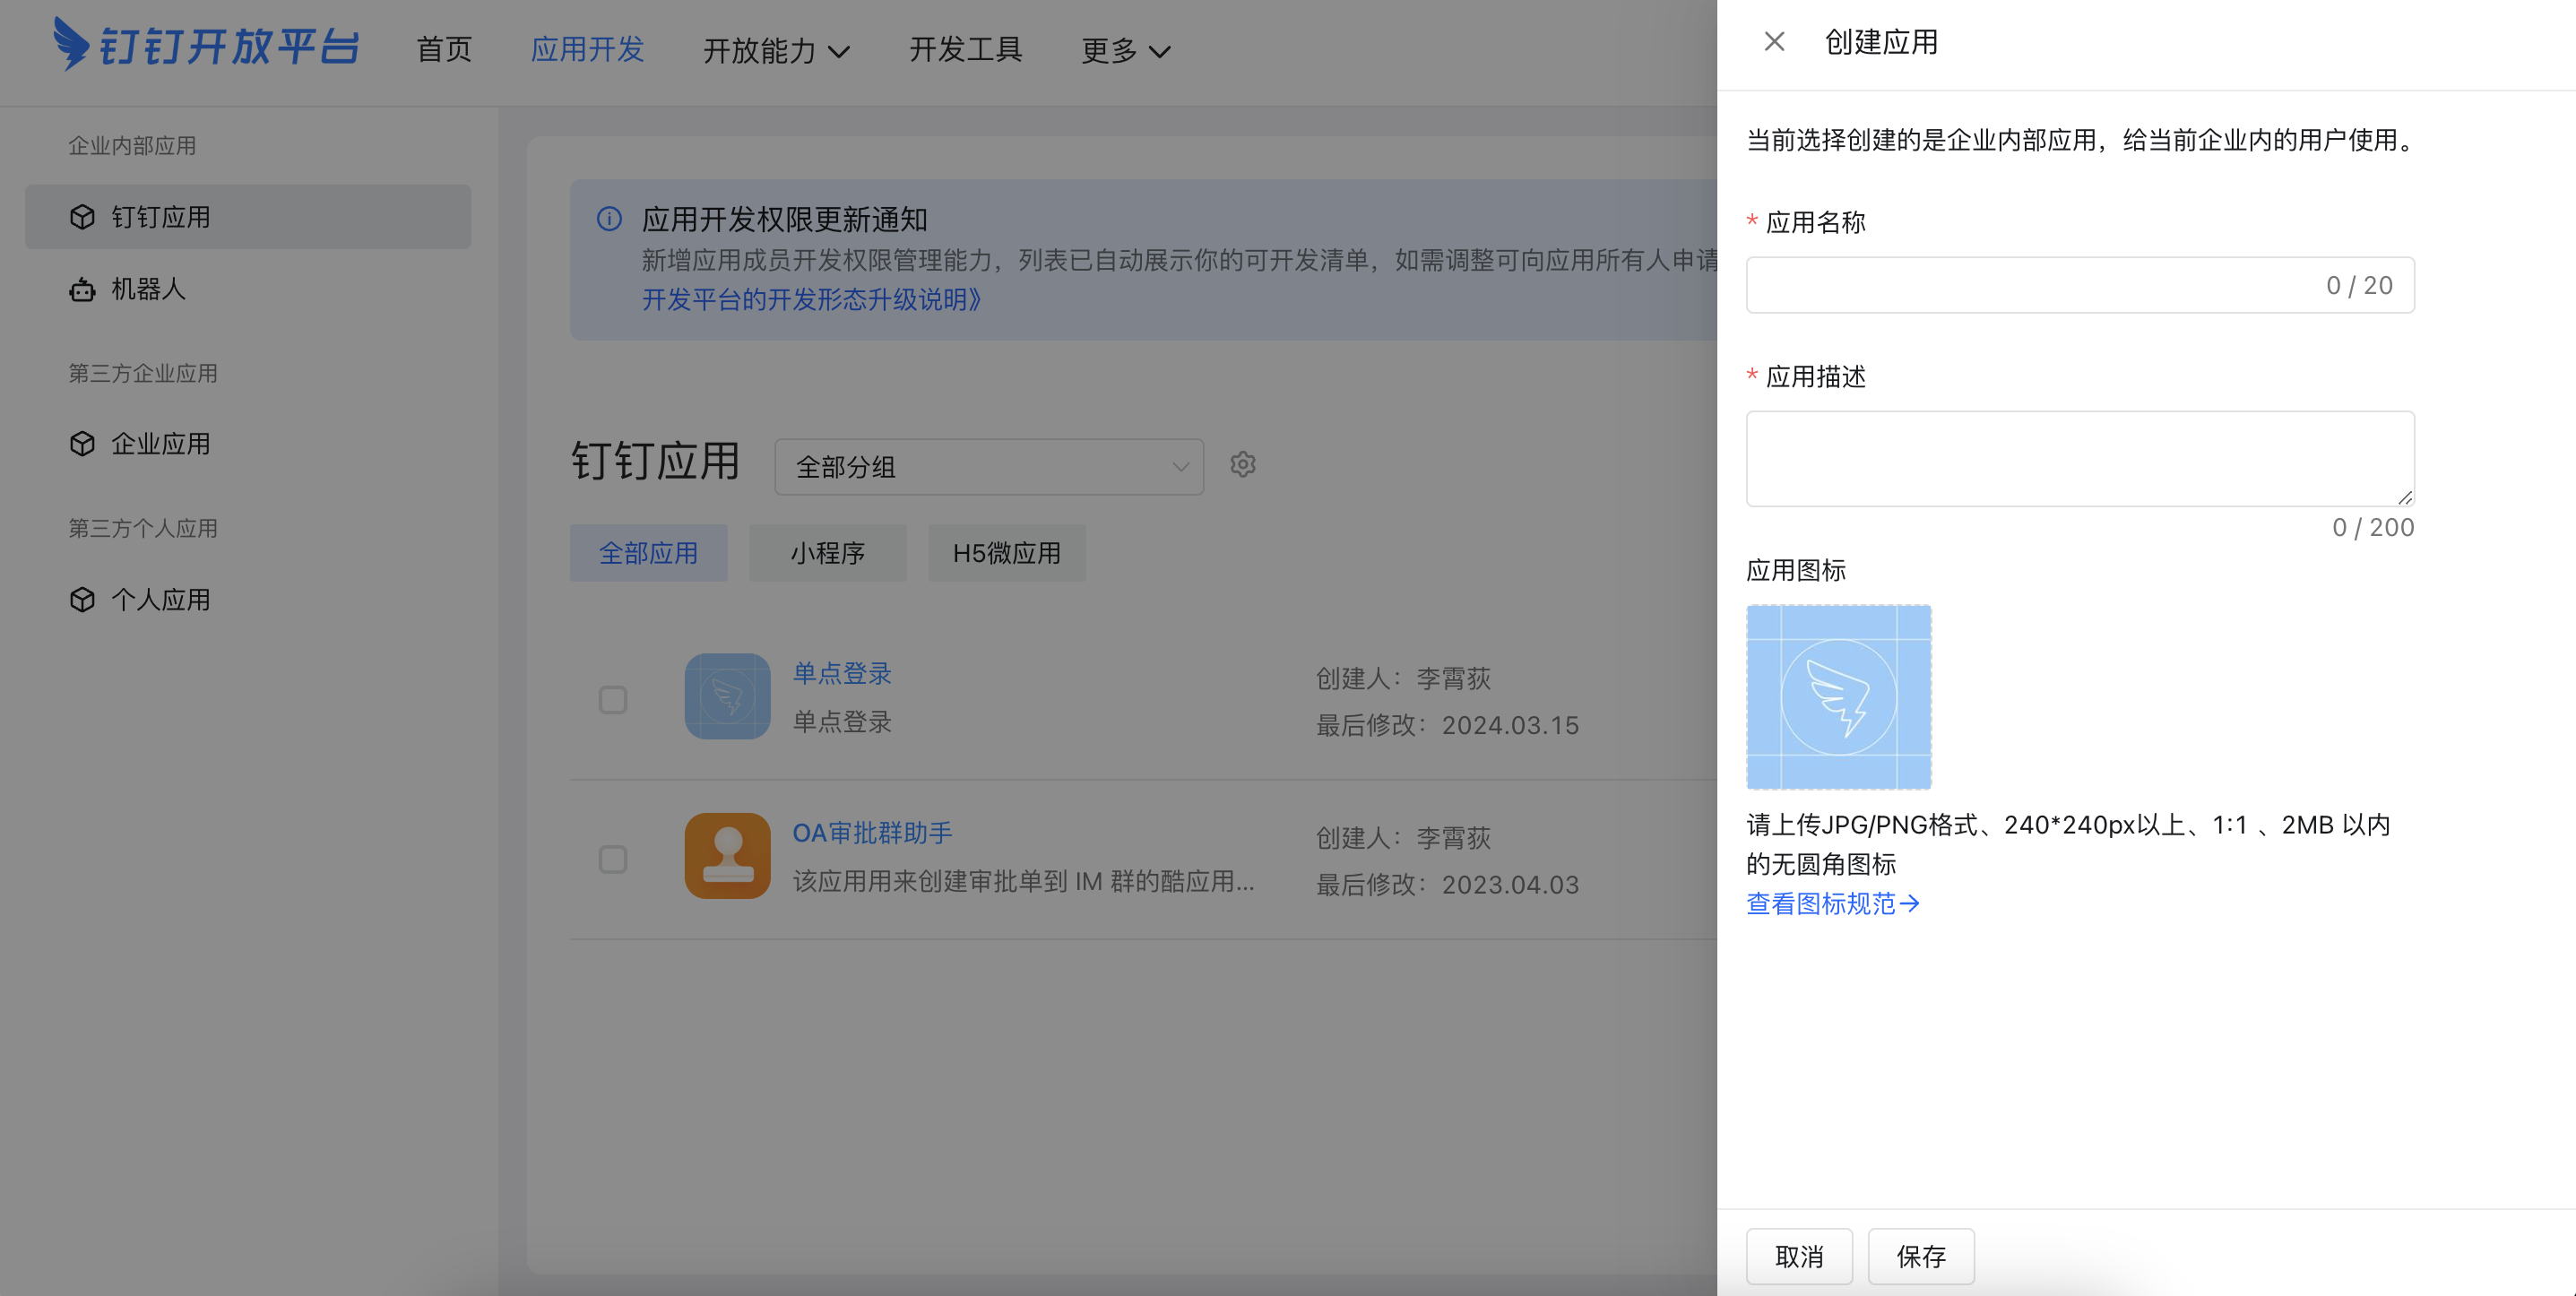The image size is (2576, 1296).
Task: Focus the 应用名称 input field
Action: click(2080, 285)
